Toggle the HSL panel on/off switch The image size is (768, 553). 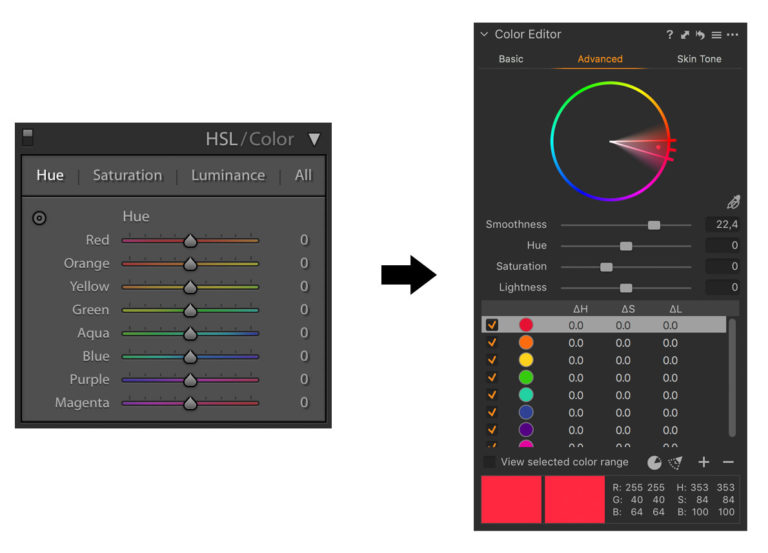(28, 137)
